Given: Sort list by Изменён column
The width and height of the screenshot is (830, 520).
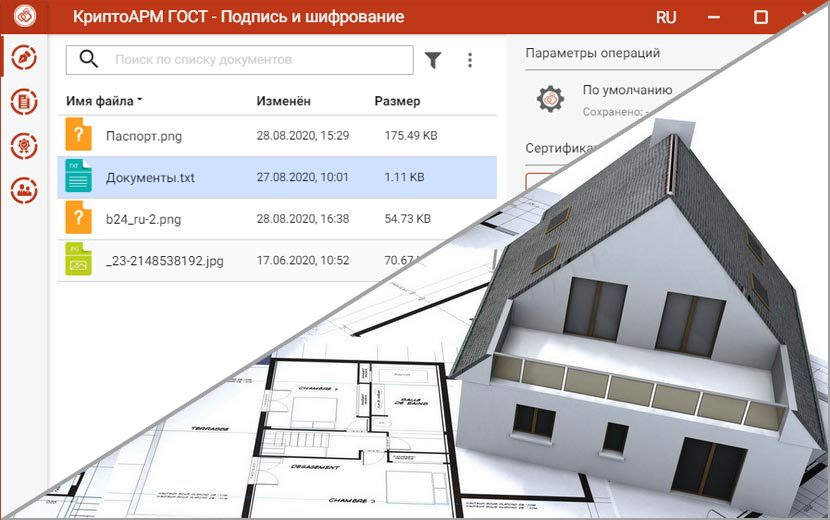Looking at the screenshot, I should (x=284, y=101).
